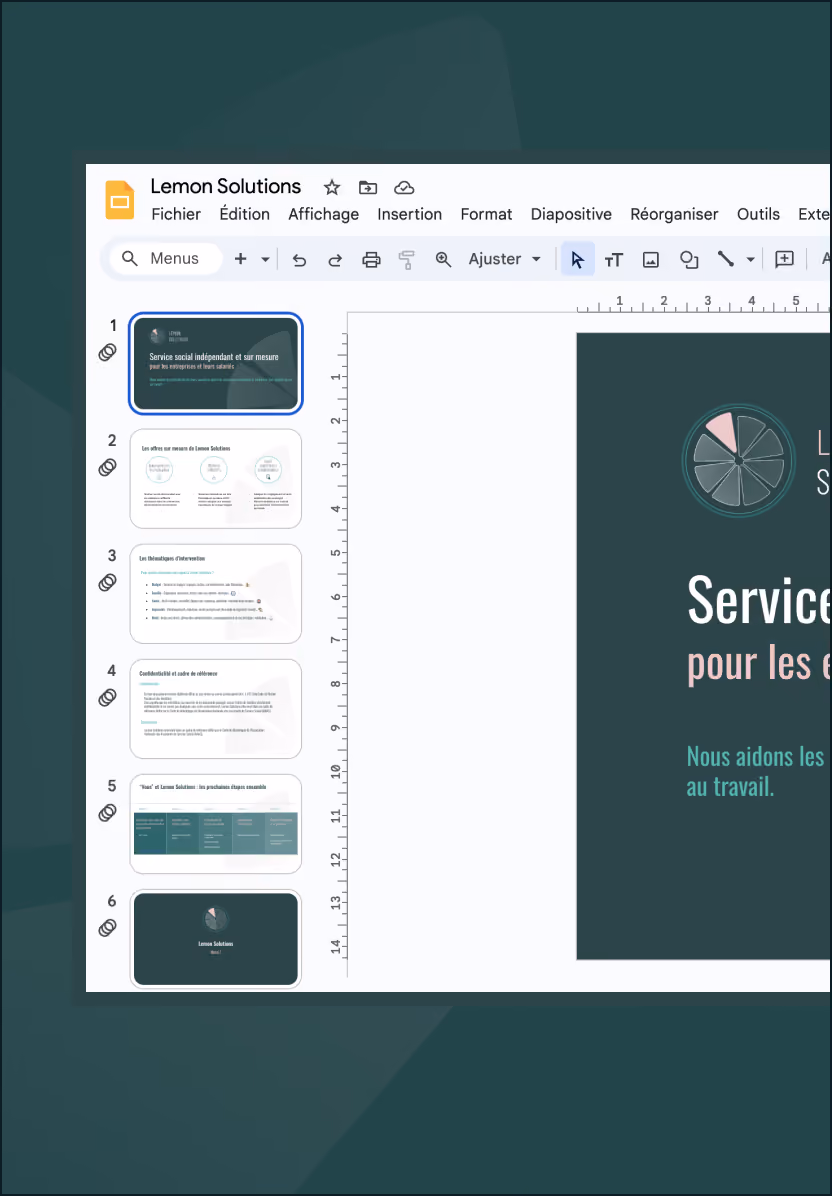832x1196 pixels.
Task: Open the Format menu
Action: pyautogui.click(x=487, y=214)
